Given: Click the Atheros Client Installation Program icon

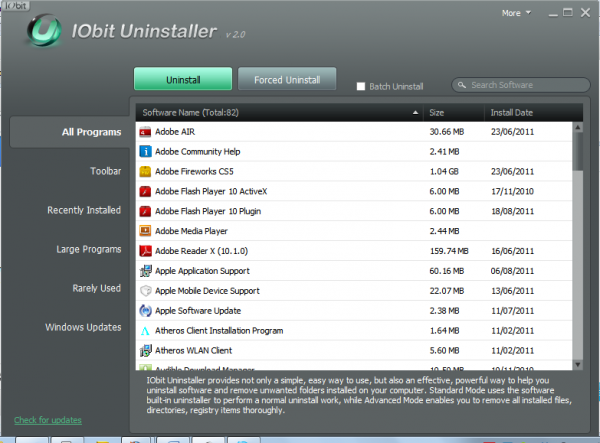Looking at the screenshot, I should tap(145, 331).
